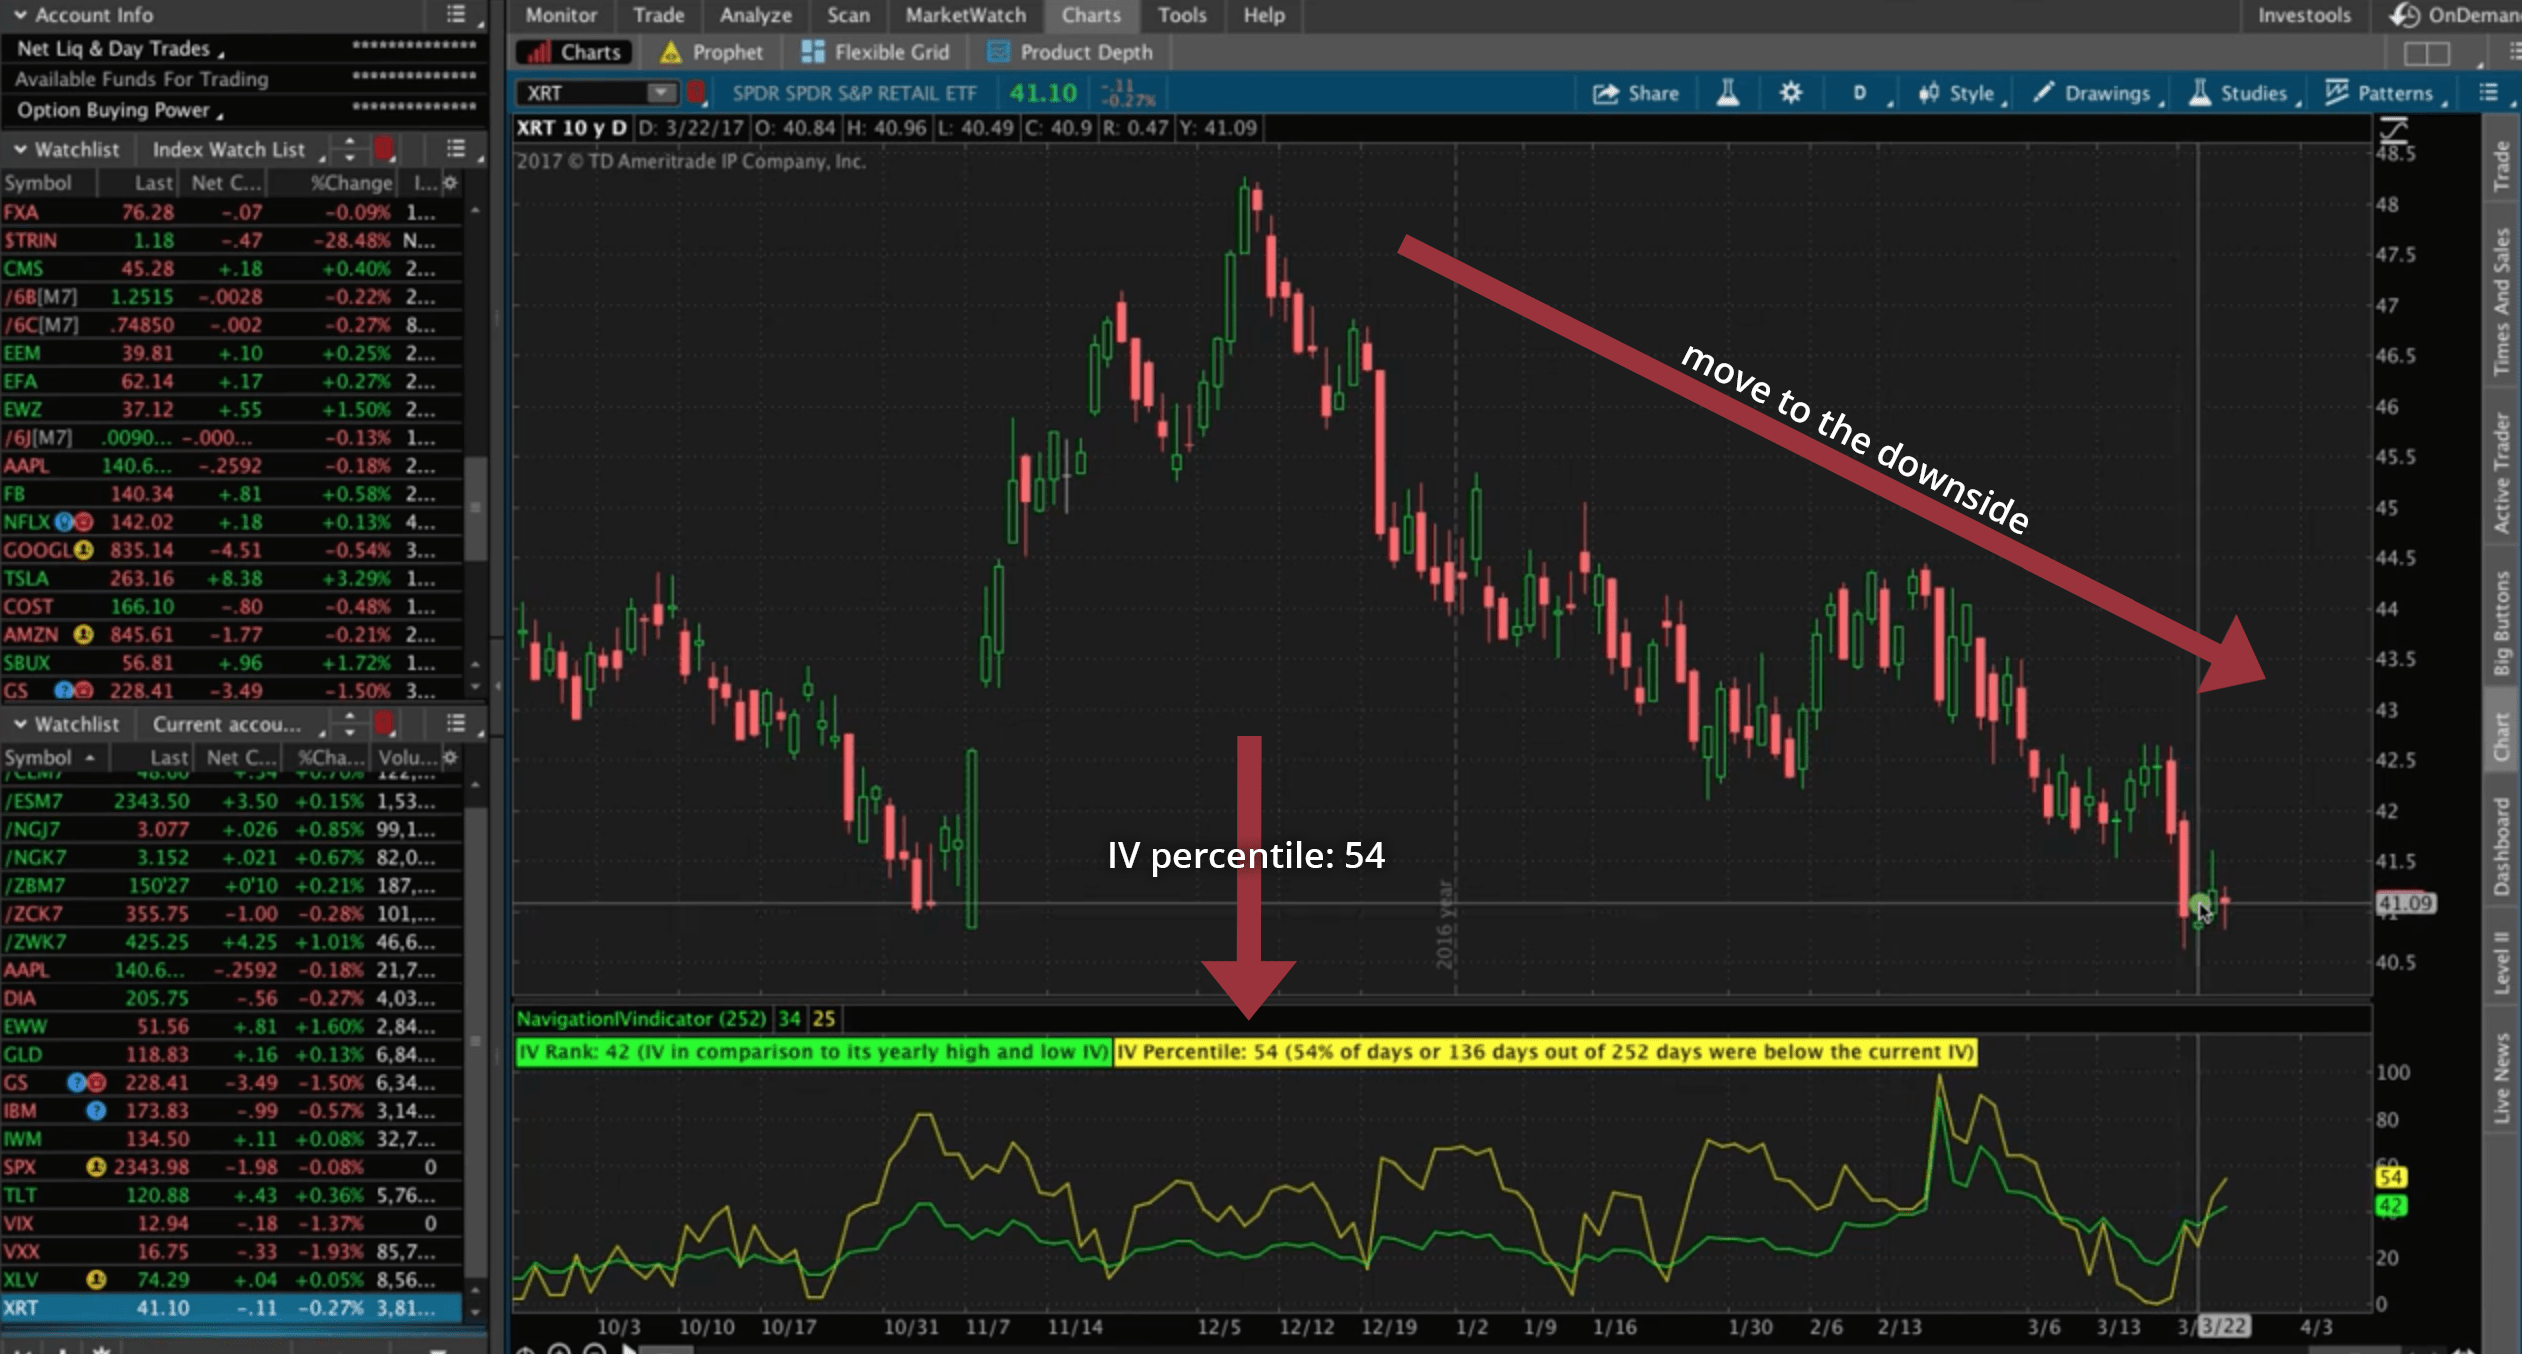Click the AMZN yellow alert icon
The image size is (2522, 1354).
84,634
